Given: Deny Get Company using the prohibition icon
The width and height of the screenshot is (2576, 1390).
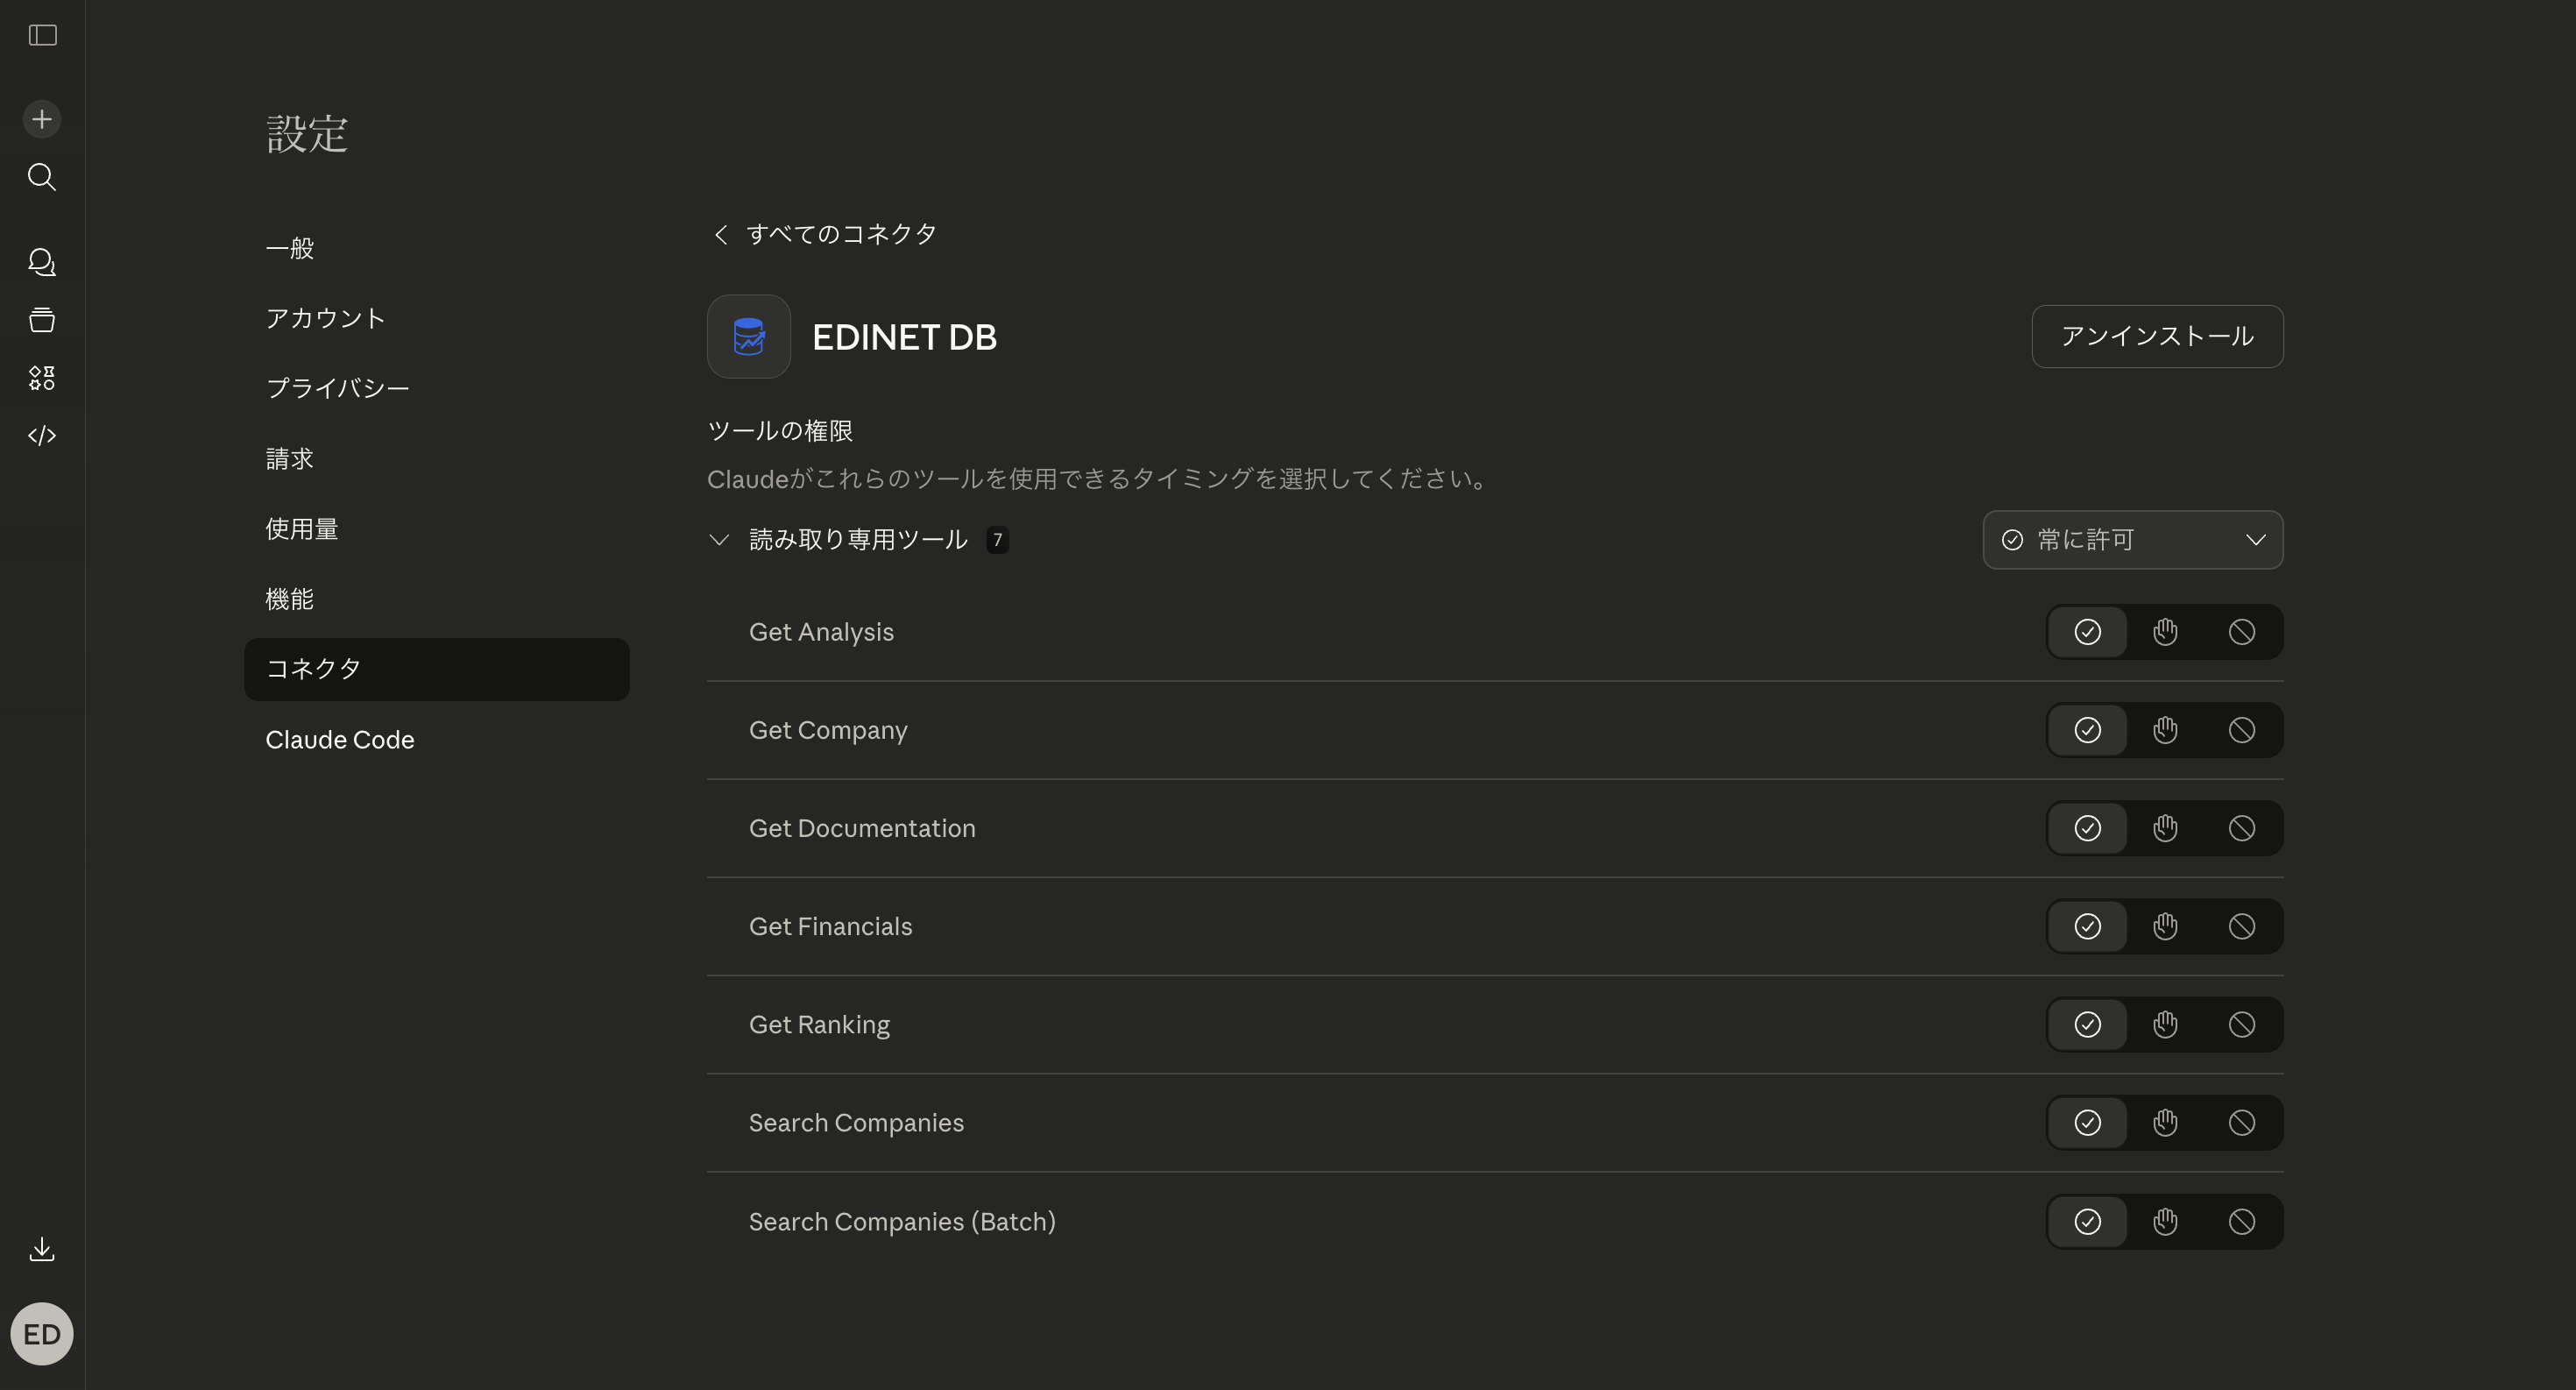Looking at the screenshot, I should point(2242,730).
